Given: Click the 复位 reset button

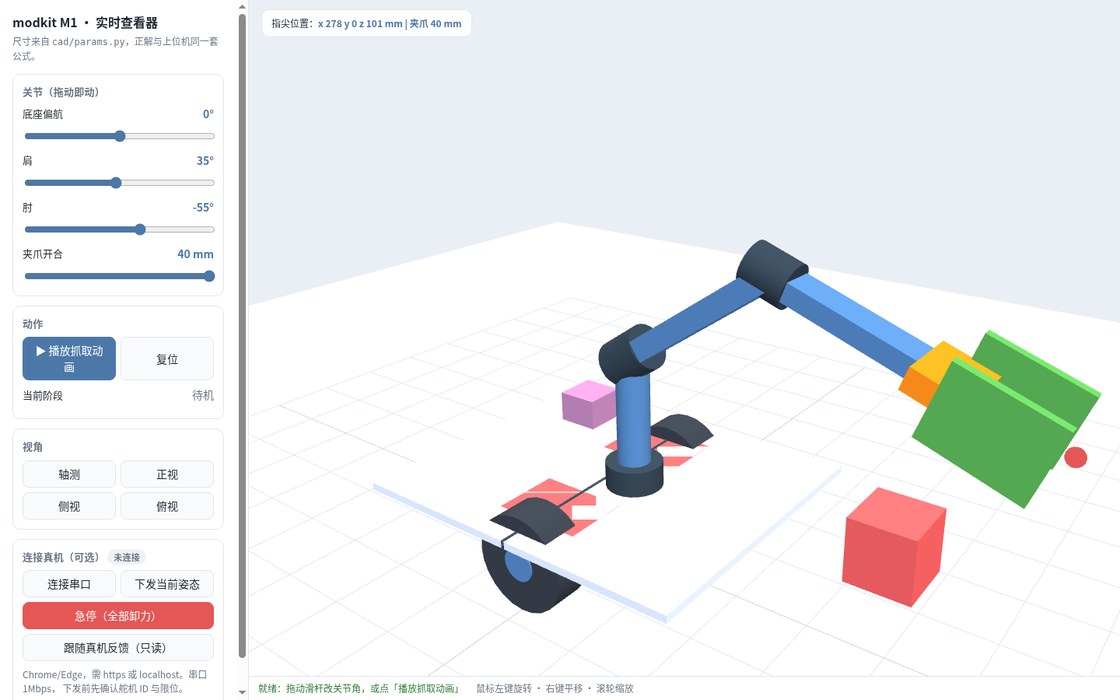Looking at the screenshot, I should pos(167,359).
